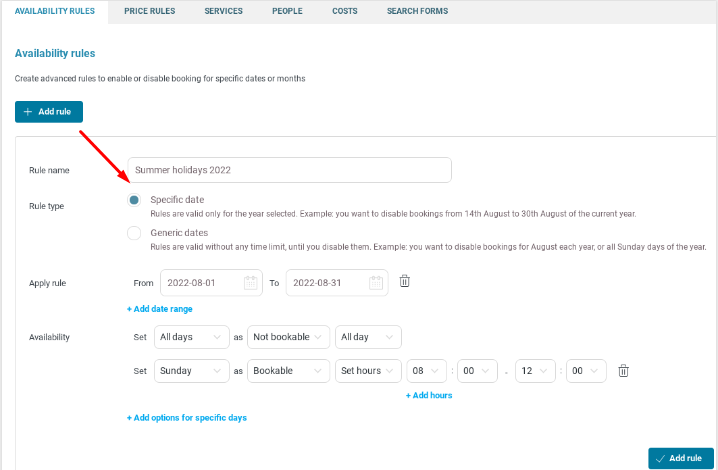Image resolution: width=718 pixels, height=470 pixels.
Task: Click the Rule name input field
Action: 289,170
